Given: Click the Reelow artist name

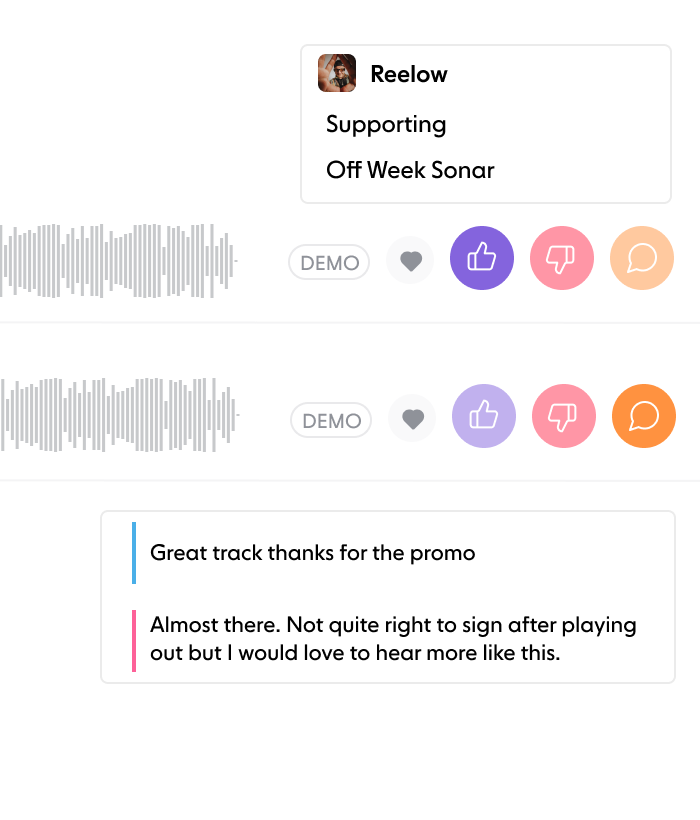Looking at the screenshot, I should 409,74.
